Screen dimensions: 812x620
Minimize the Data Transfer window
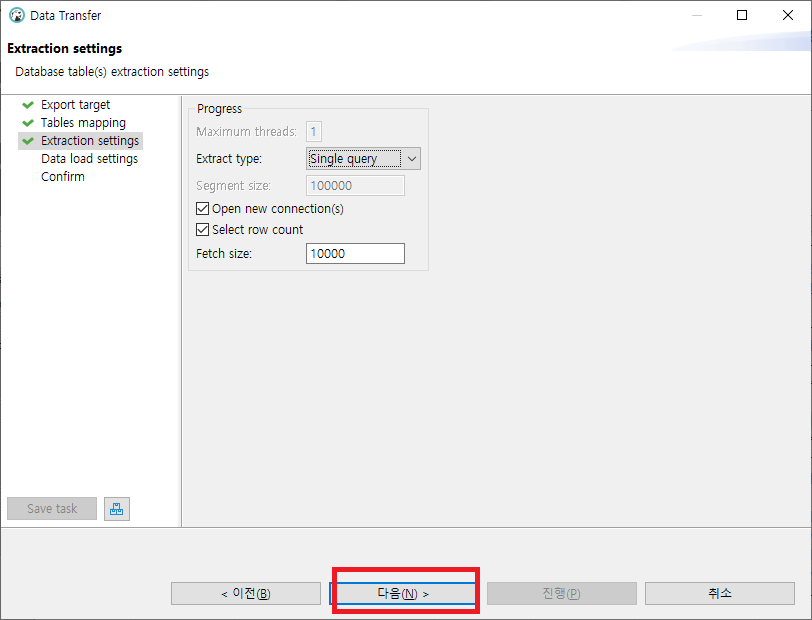696,16
